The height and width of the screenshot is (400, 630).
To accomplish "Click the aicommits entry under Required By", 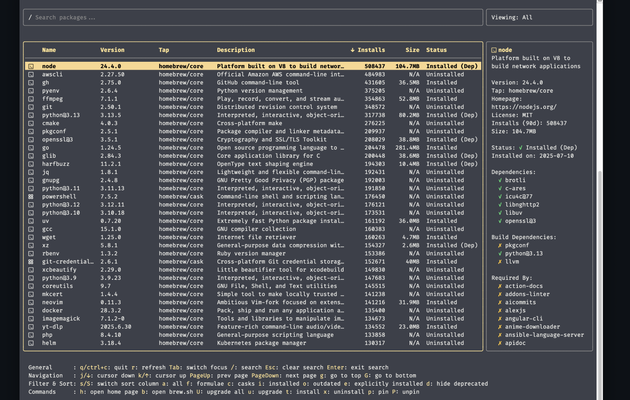I will (x=520, y=302).
